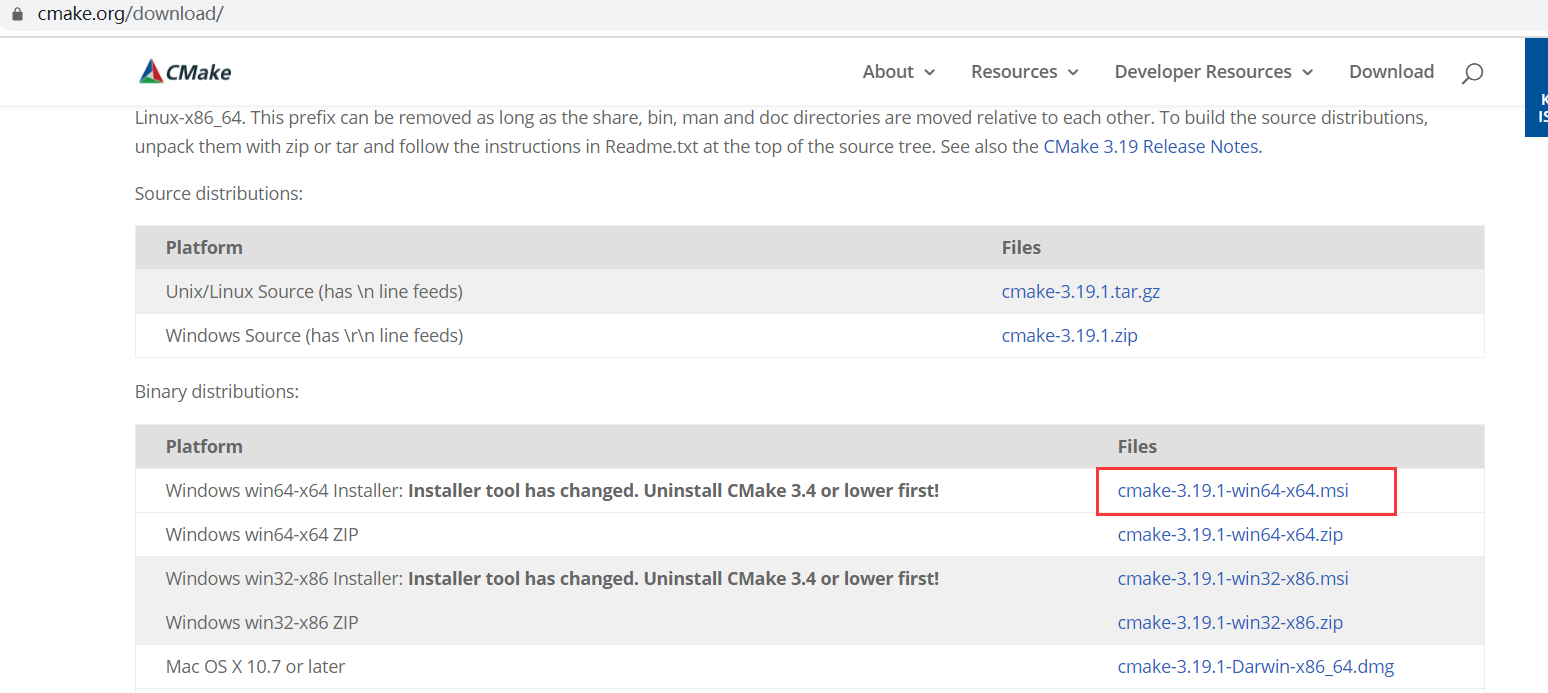Expand the Resources menu chevron
This screenshot has height=693, width=1548.
1074,72
